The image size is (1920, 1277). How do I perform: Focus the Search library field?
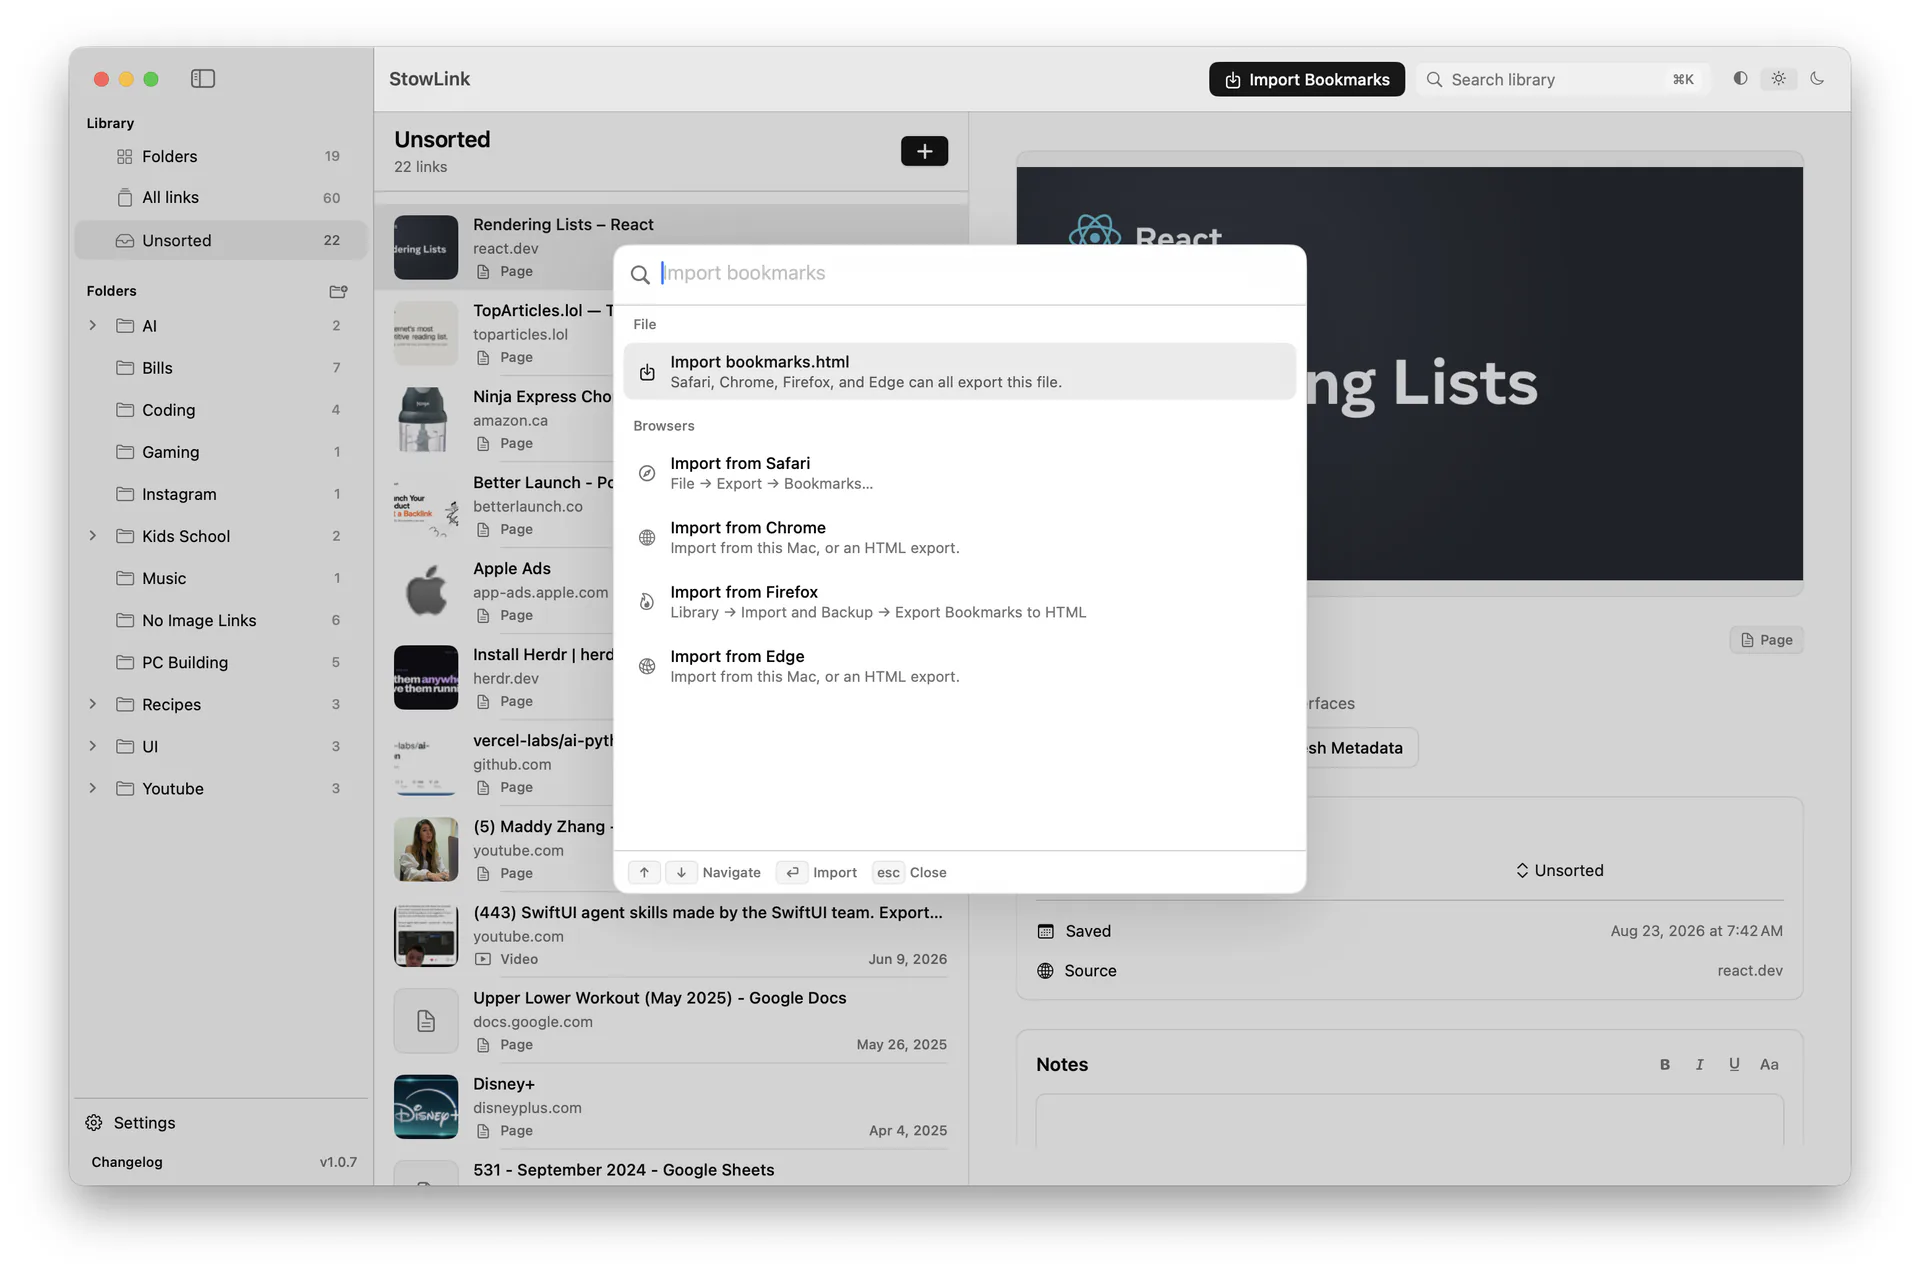coord(1563,79)
